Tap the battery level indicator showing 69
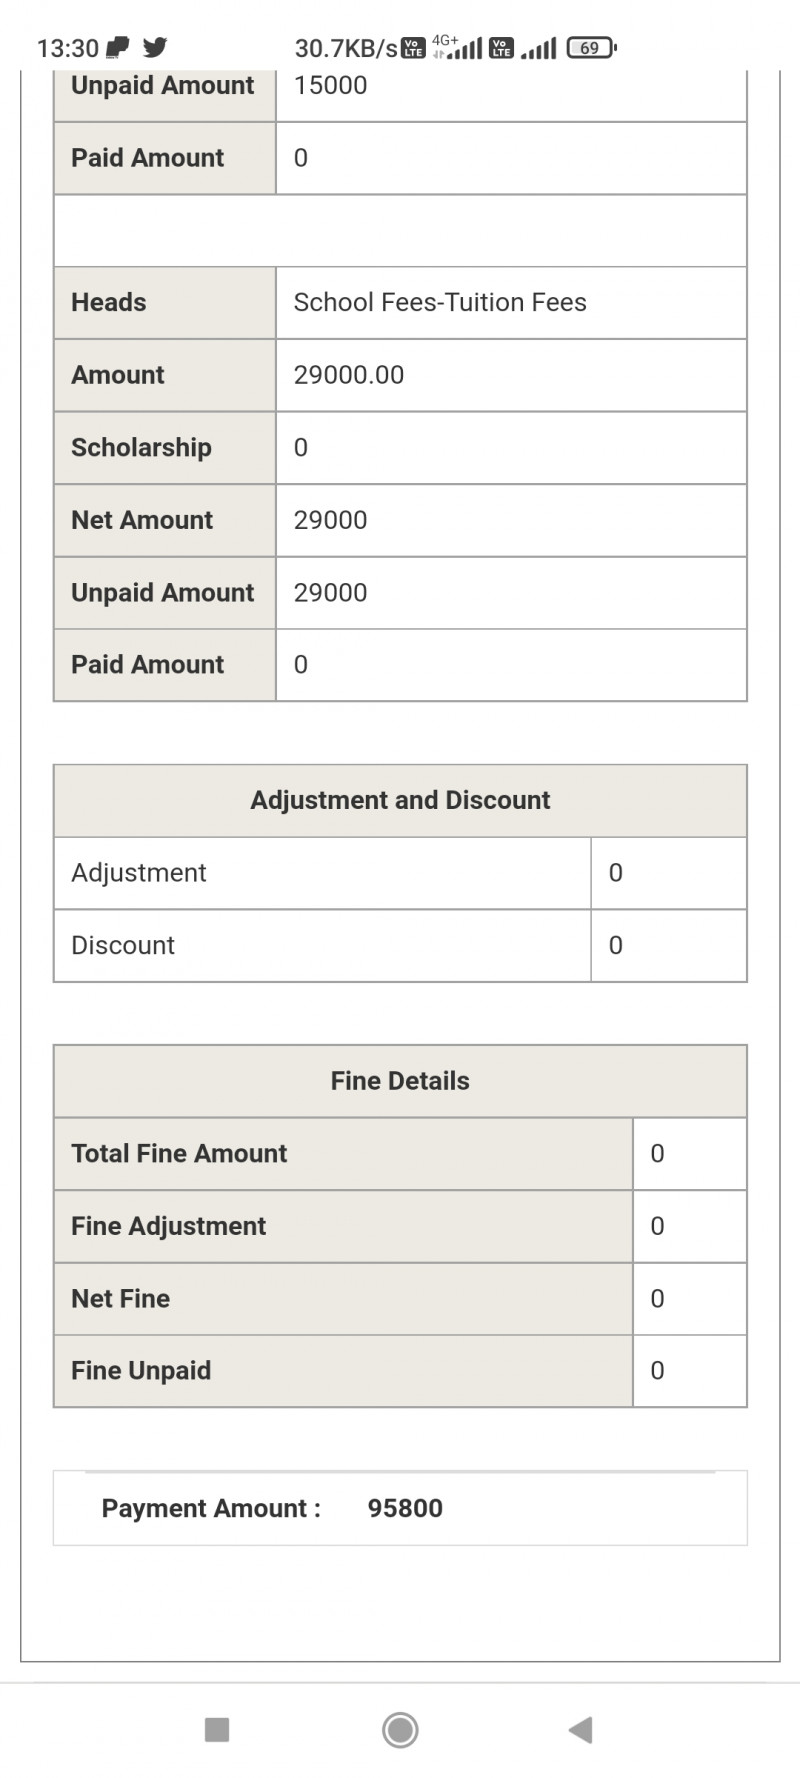Viewport: 800px width, 1778px height. [x=591, y=47]
